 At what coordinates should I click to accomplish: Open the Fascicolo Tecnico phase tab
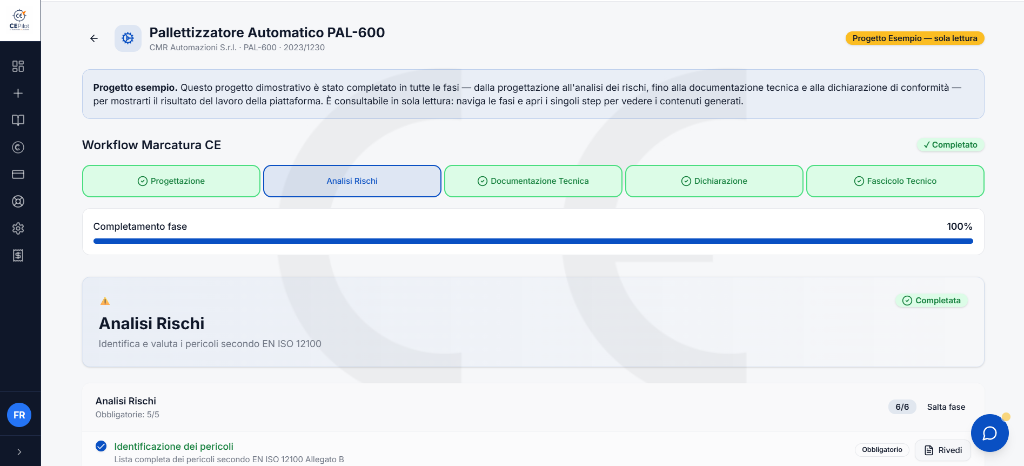coord(895,181)
